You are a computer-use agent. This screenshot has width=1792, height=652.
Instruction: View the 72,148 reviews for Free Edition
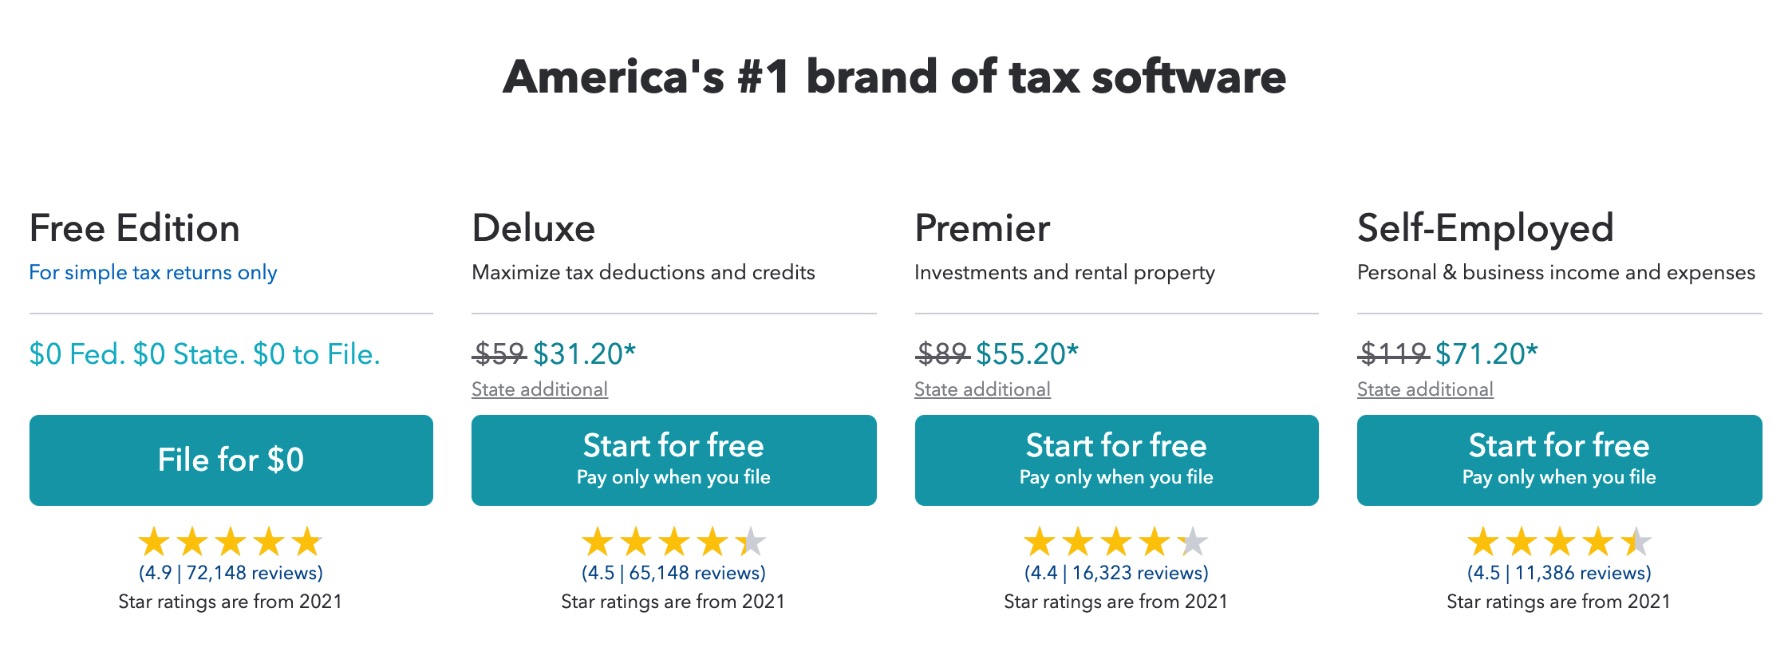tap(231, 572)
